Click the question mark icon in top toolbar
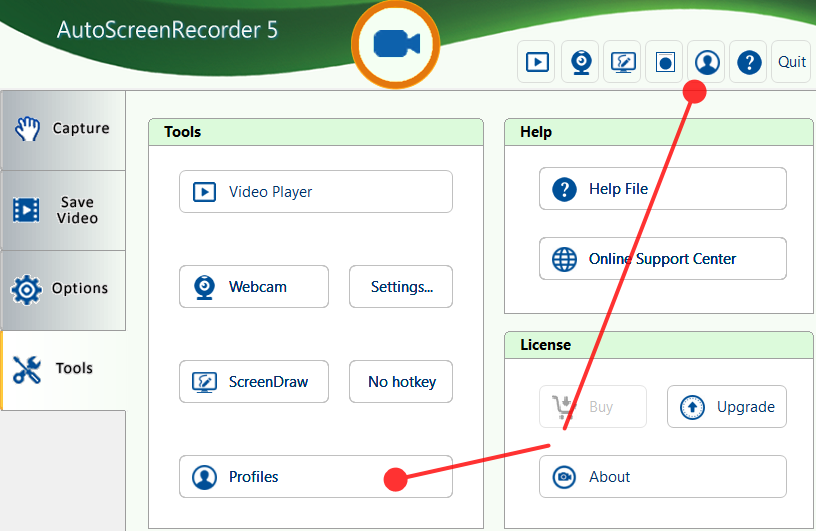 pos(749,62)
